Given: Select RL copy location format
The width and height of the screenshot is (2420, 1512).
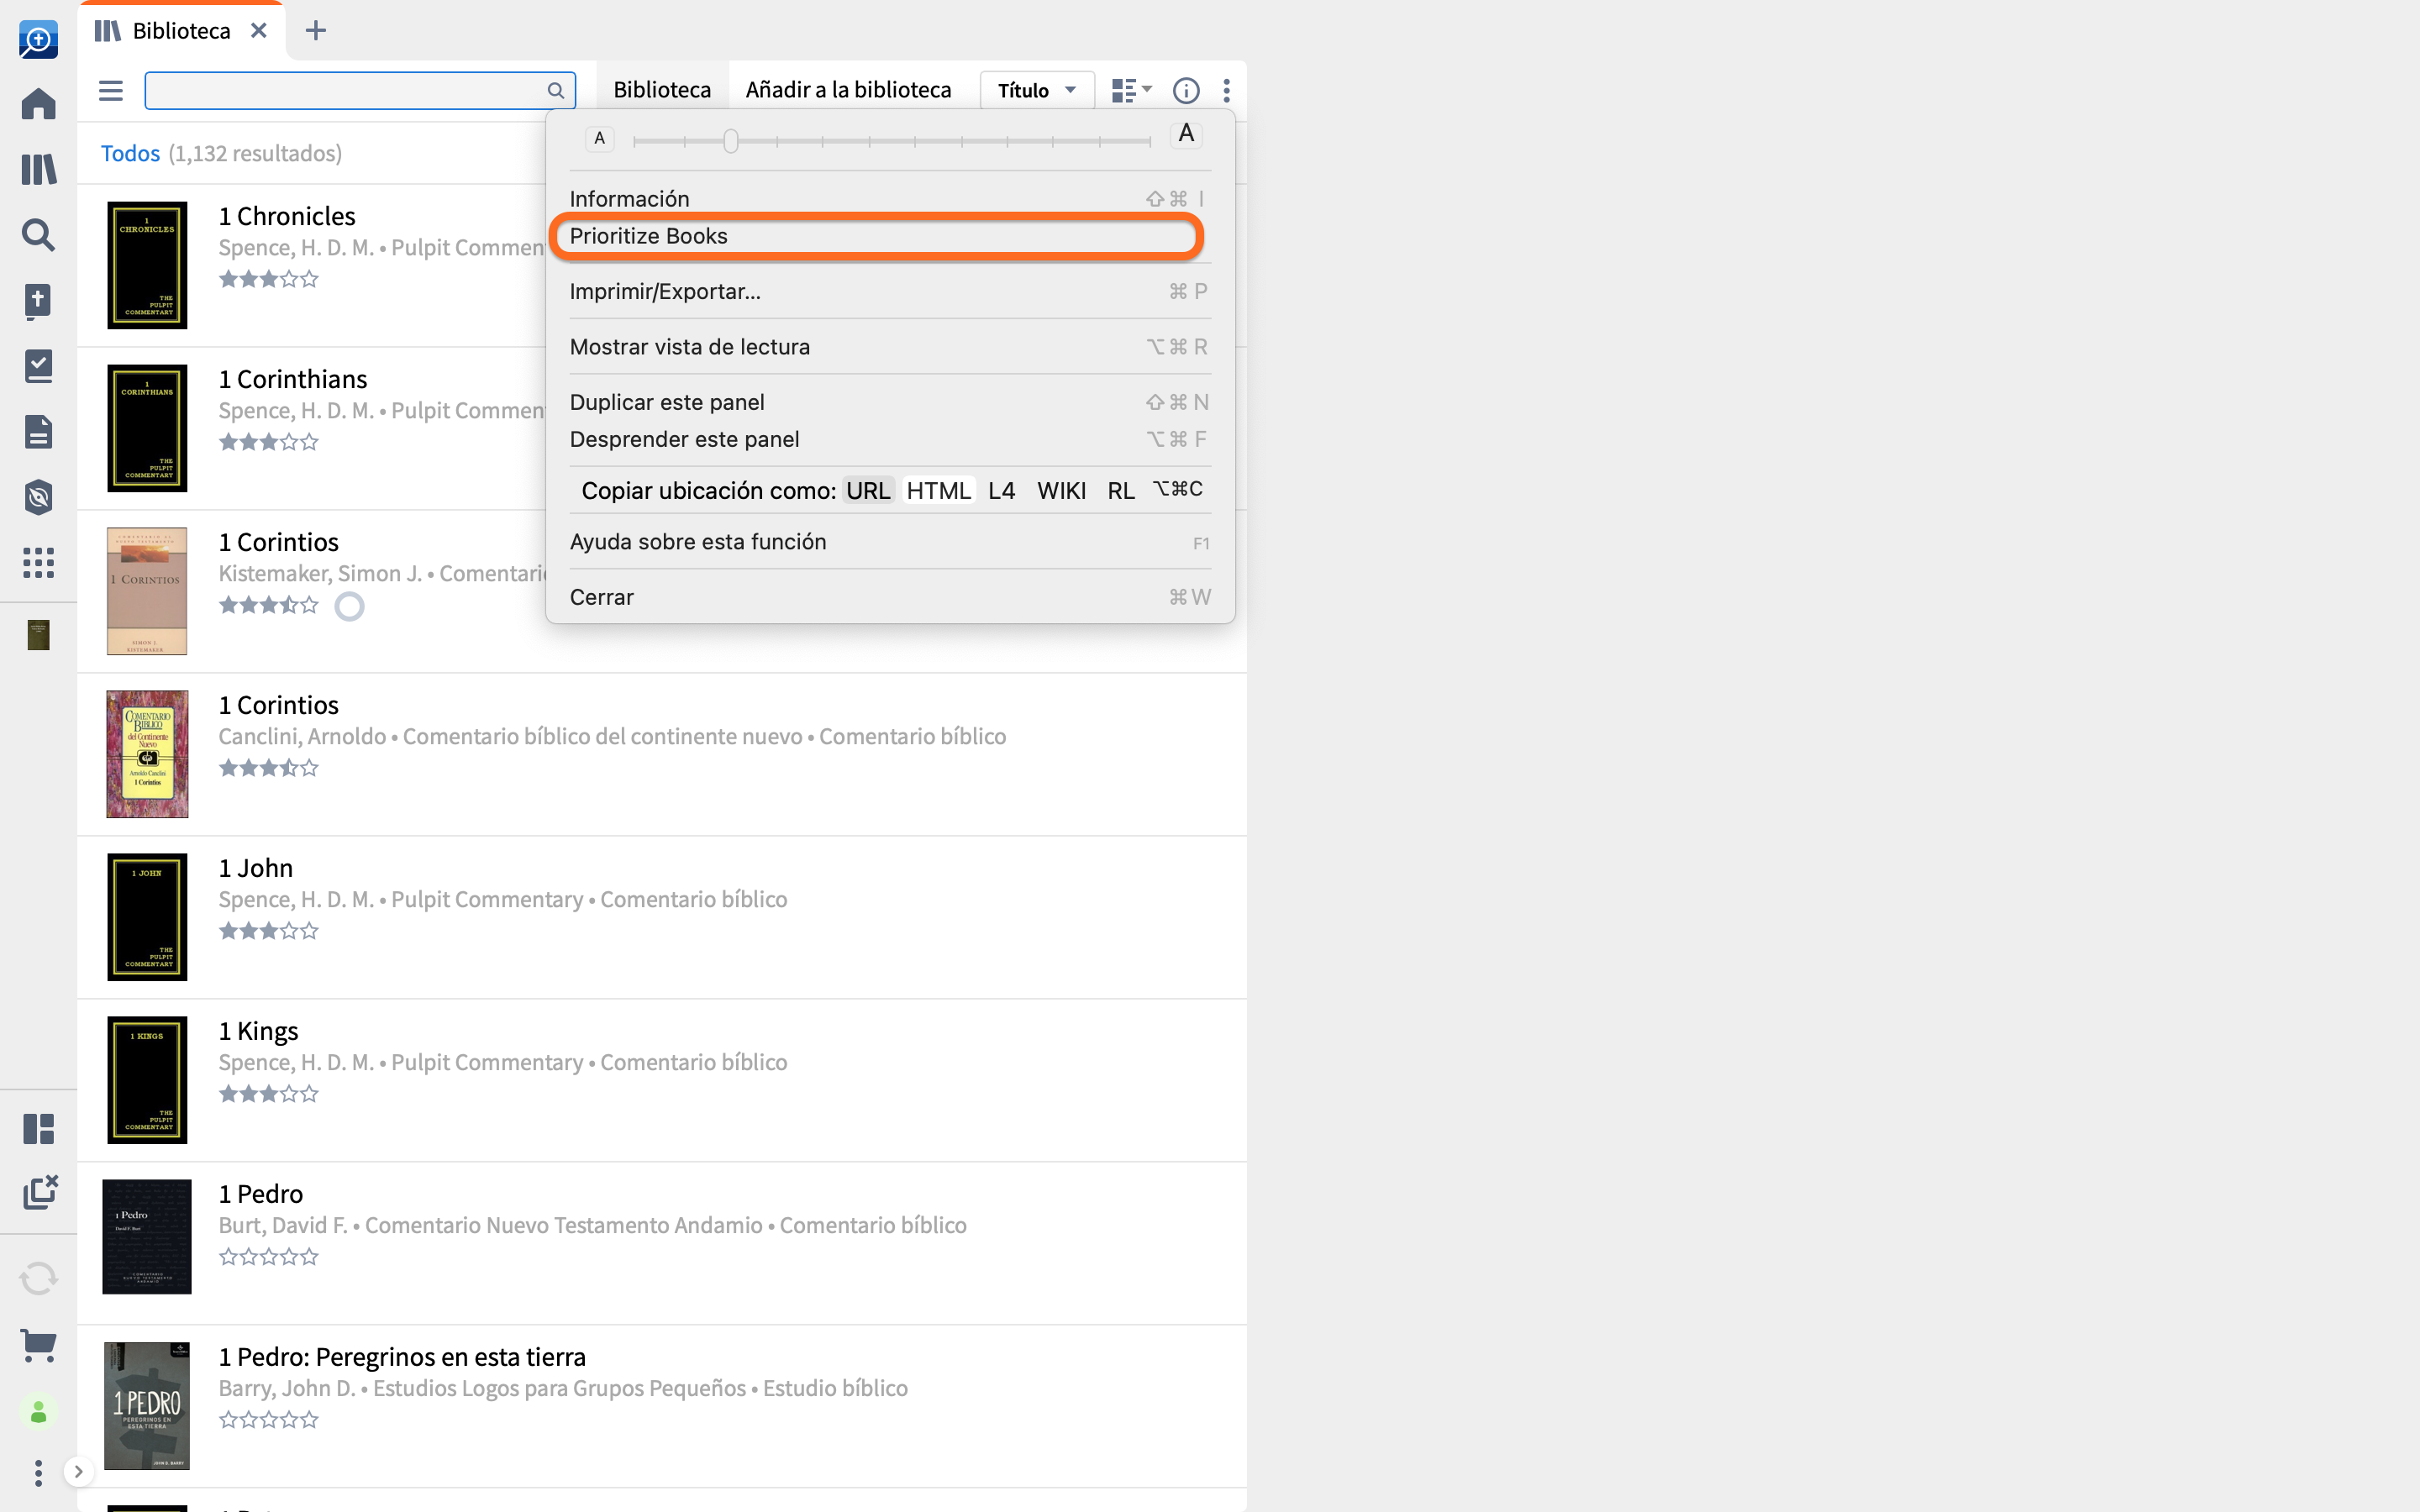Looking at the screenshot, I should tap(1121, 490).
